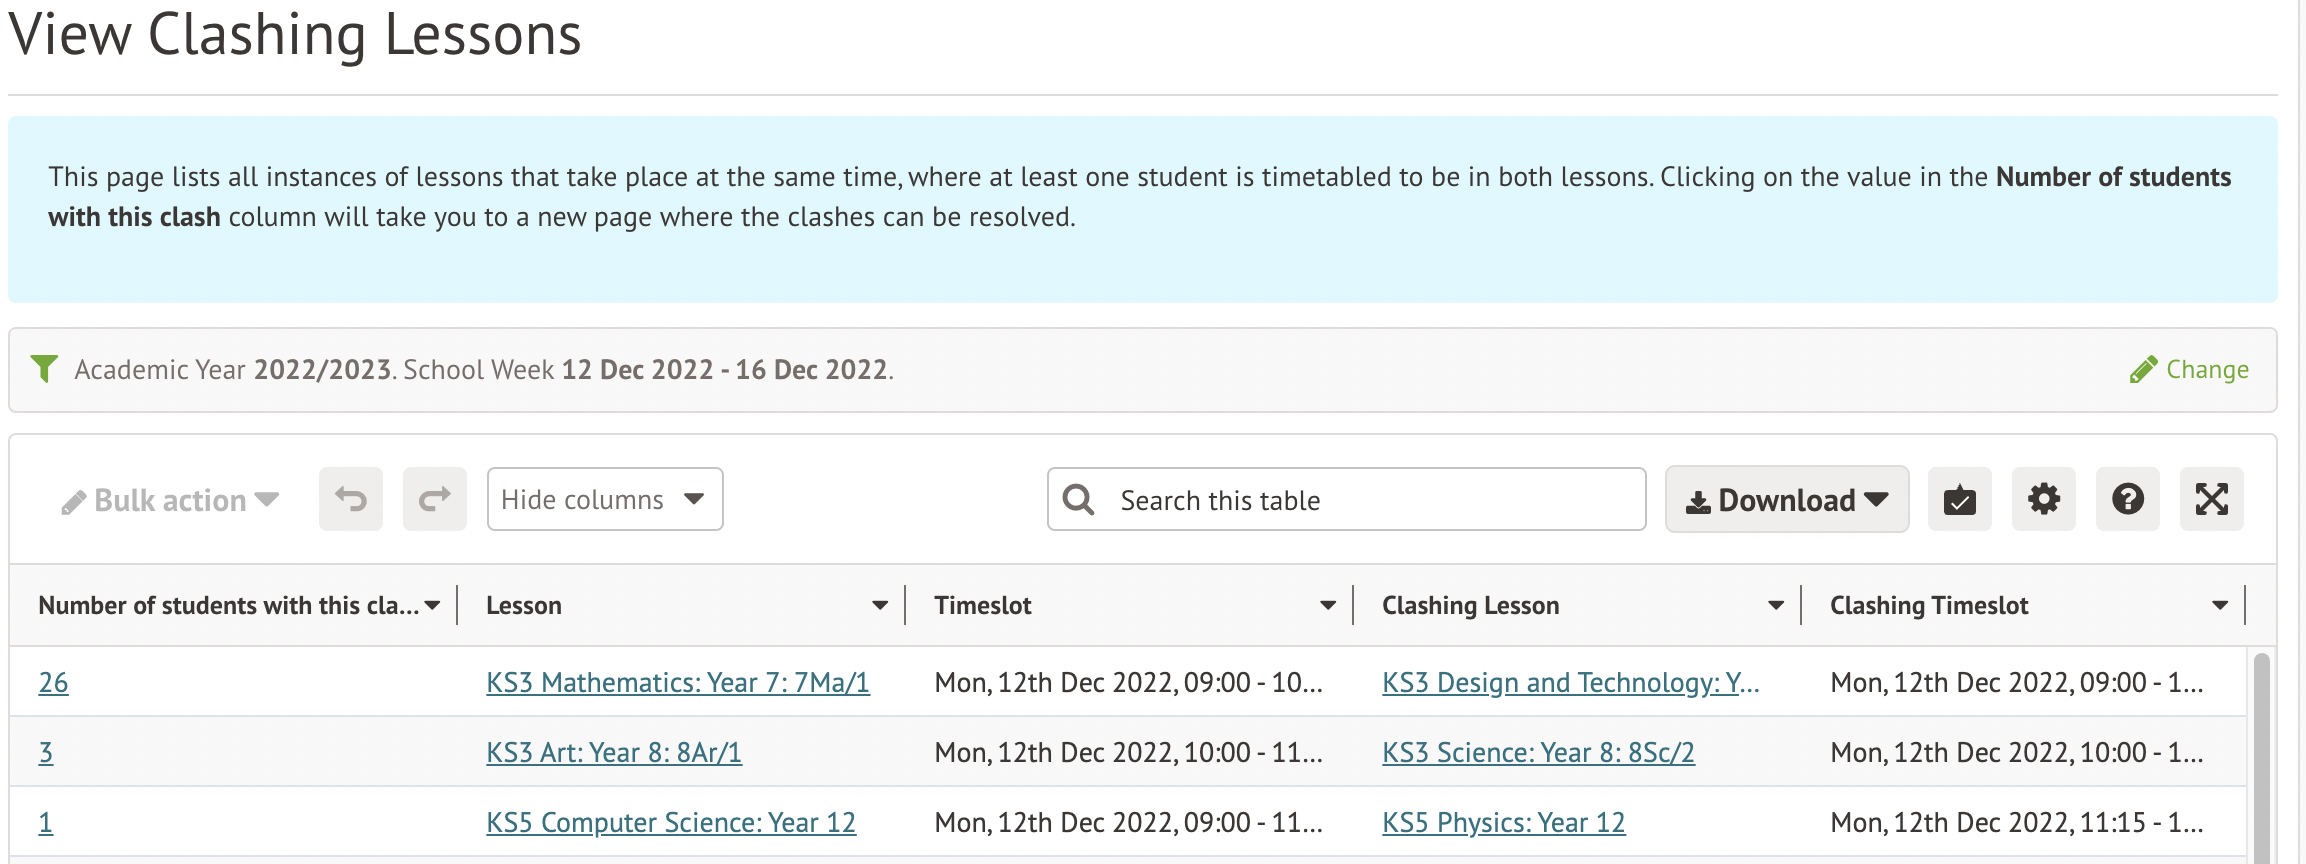
Task: Open table settings gear icon
Action: (2043, 499)
